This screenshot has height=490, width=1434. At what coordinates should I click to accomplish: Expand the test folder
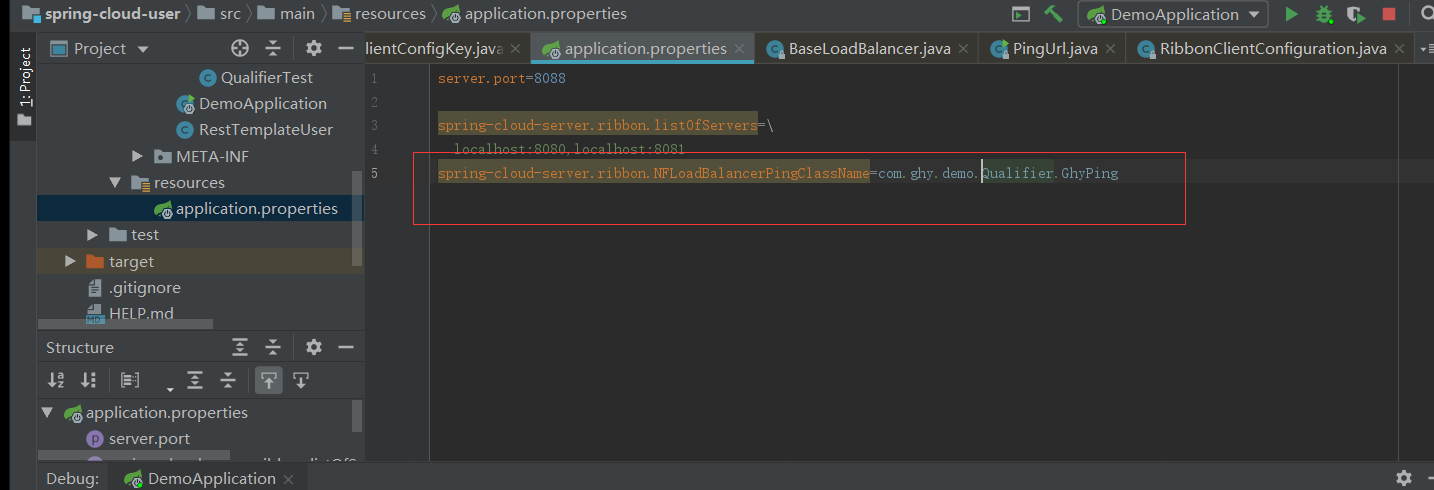(92, 234)
